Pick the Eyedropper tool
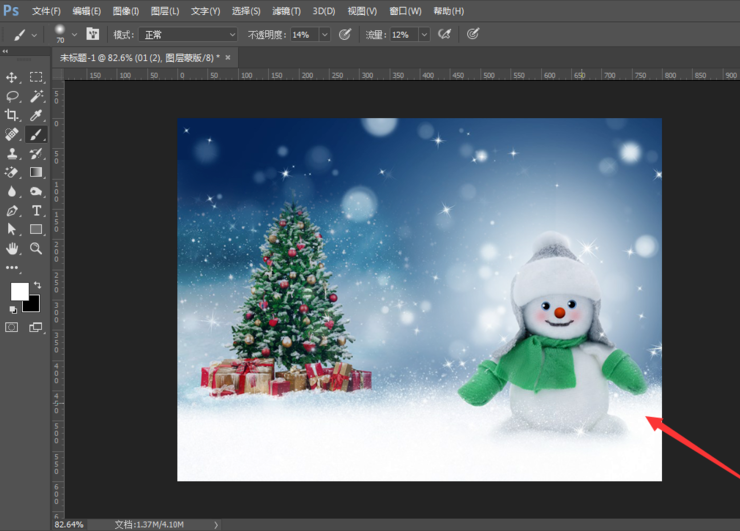Screen dimensions: 740x531 (36, 115)
